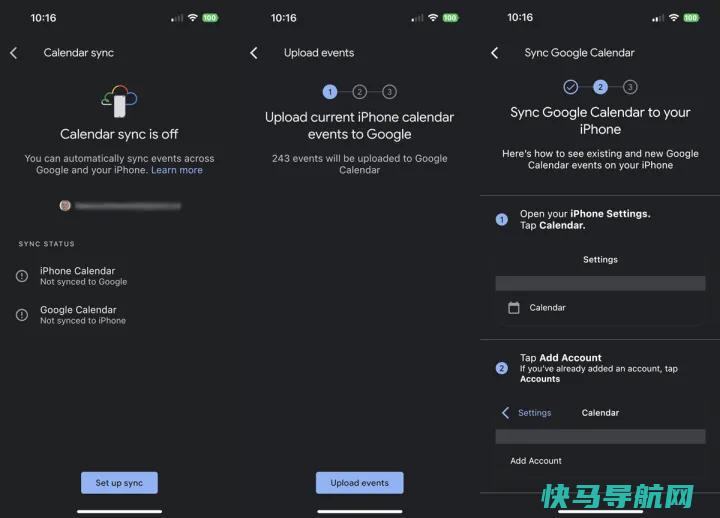The image size is (720, 518).
Task: Tap step 3 indicator on Upload events
Action: [389, 92]
